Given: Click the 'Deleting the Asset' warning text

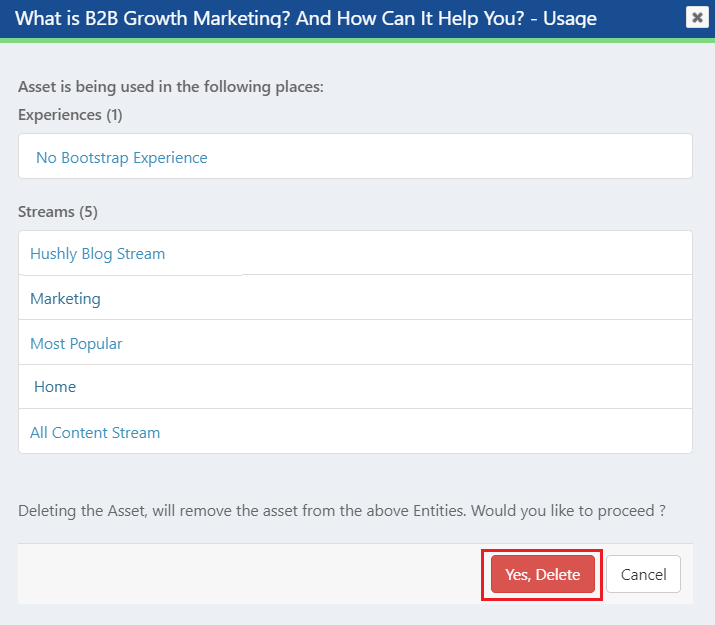Looking at the screenshot, I should [x=342, y=511].
